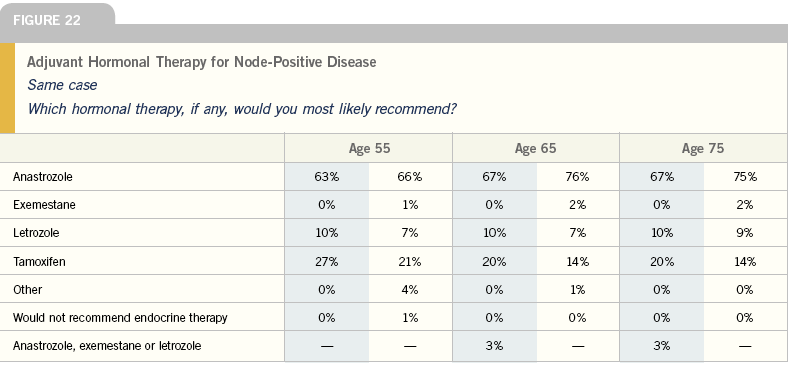This screenshot has width=790, height=365.
Task: Click the yellow accent bar beside title
Action: (x=7, y=88)
